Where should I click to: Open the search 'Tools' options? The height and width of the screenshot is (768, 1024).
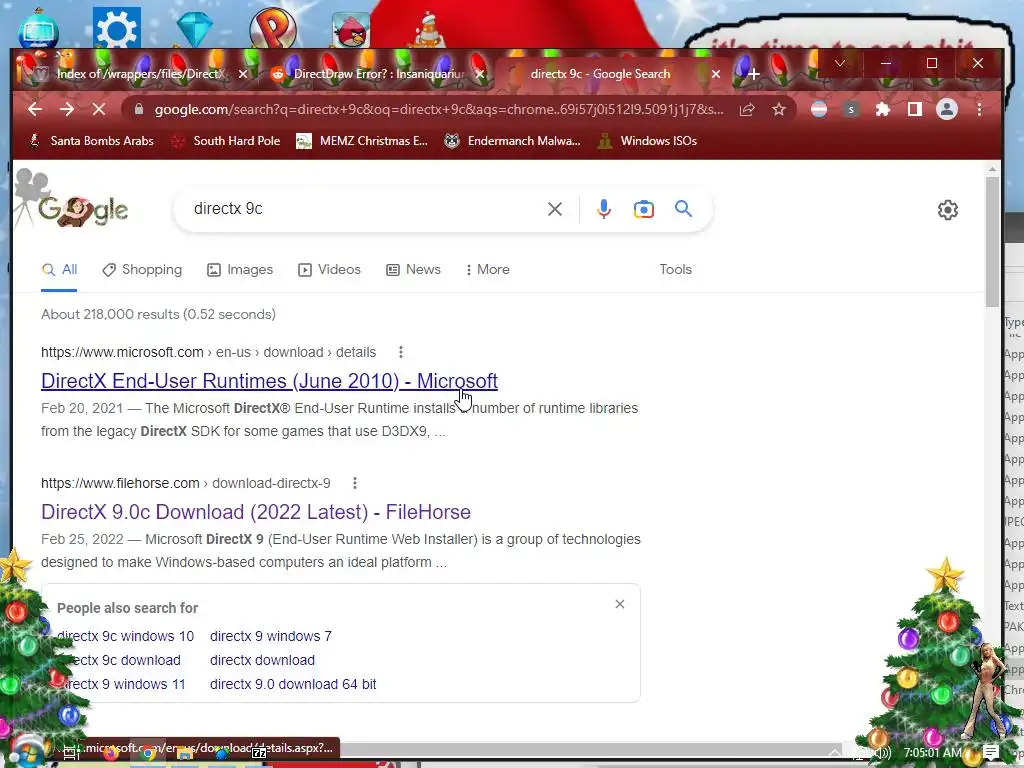(675, 270)
